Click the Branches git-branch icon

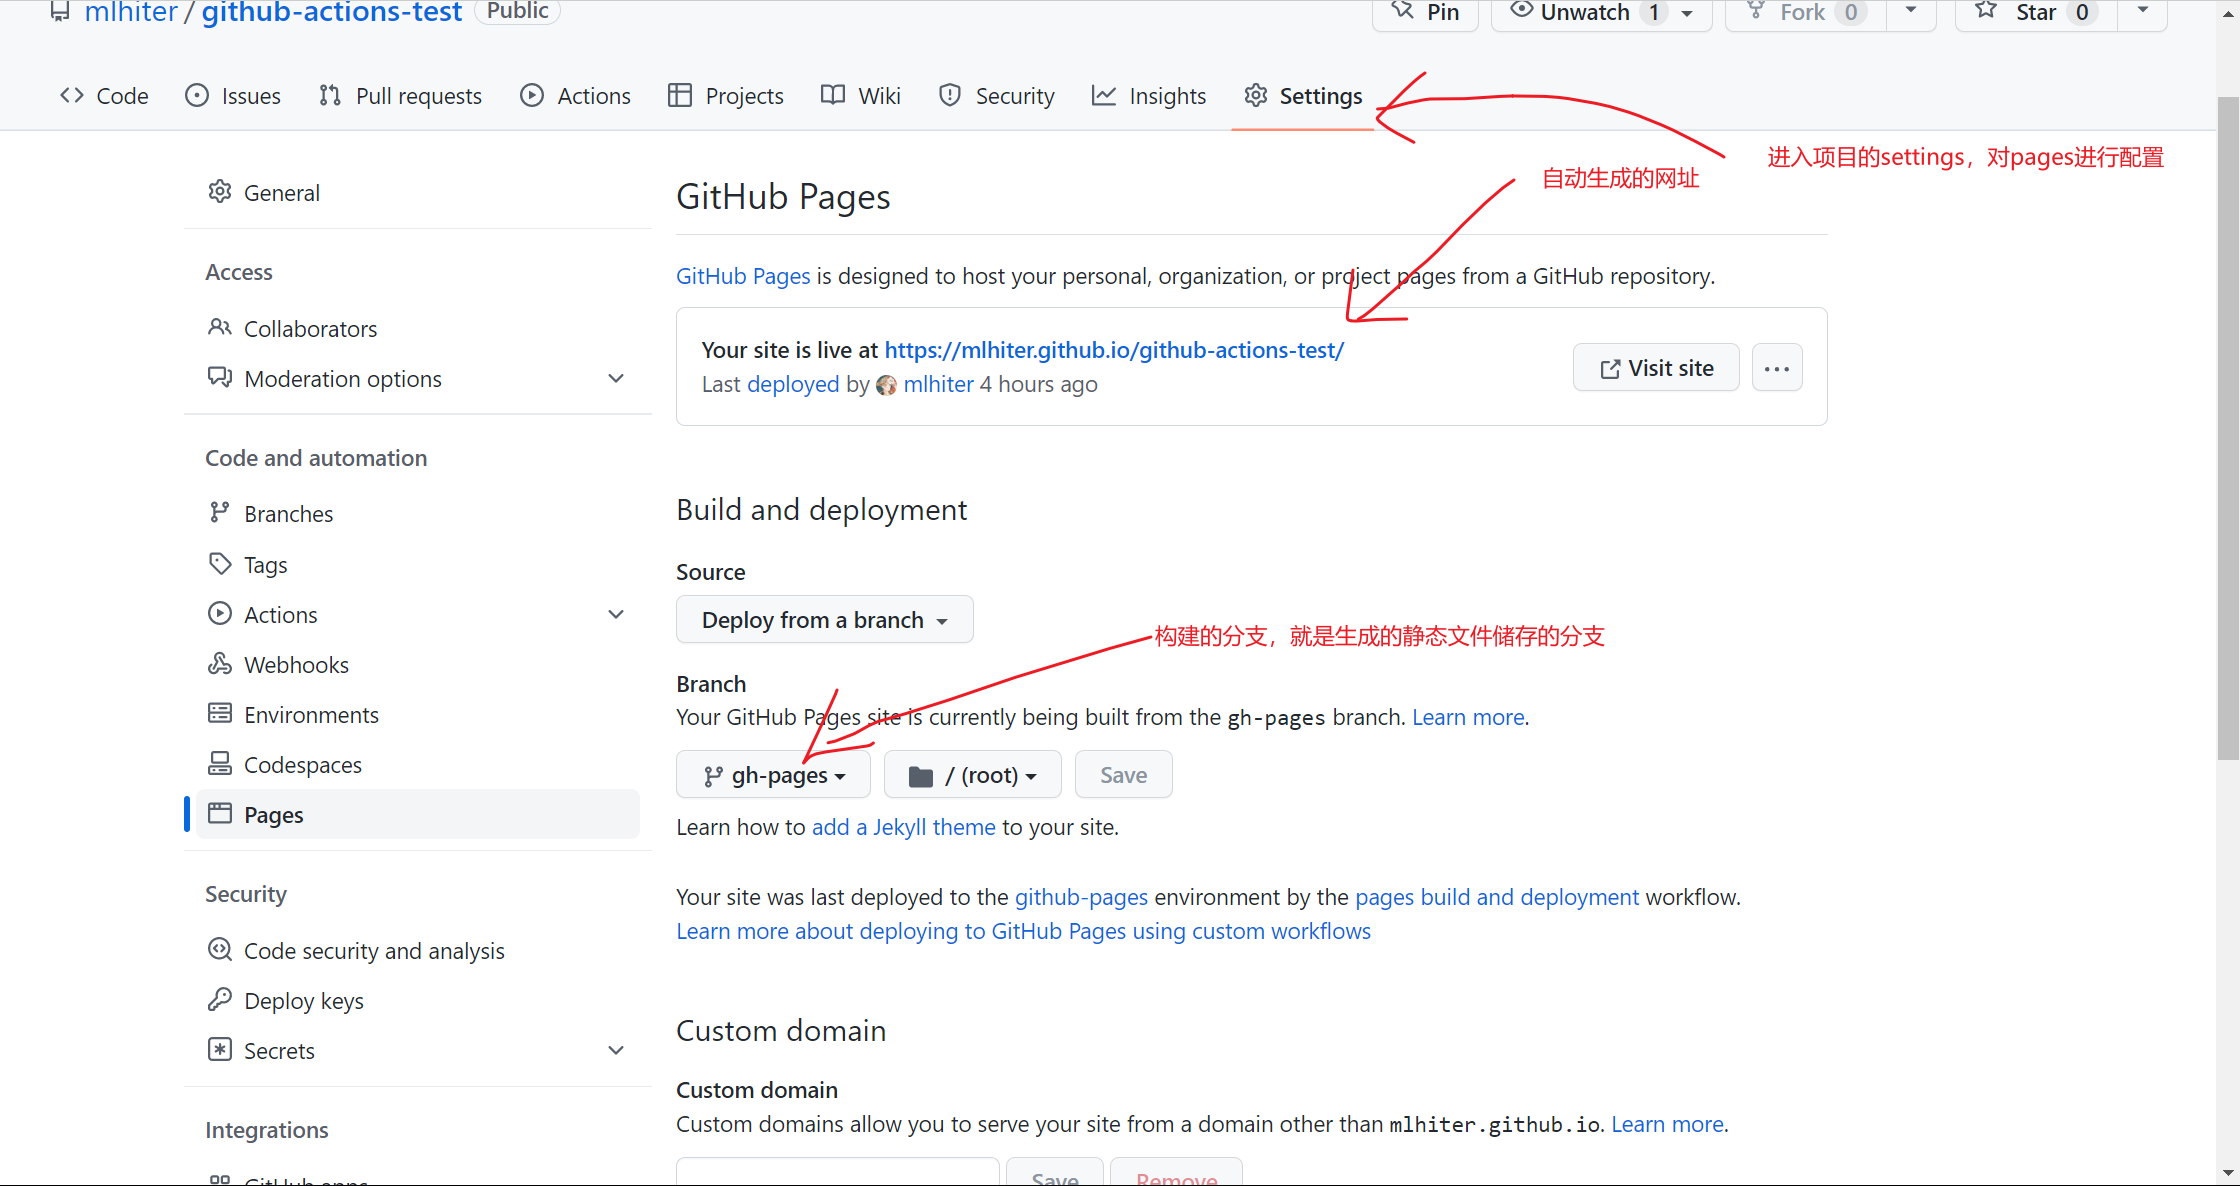219,513
